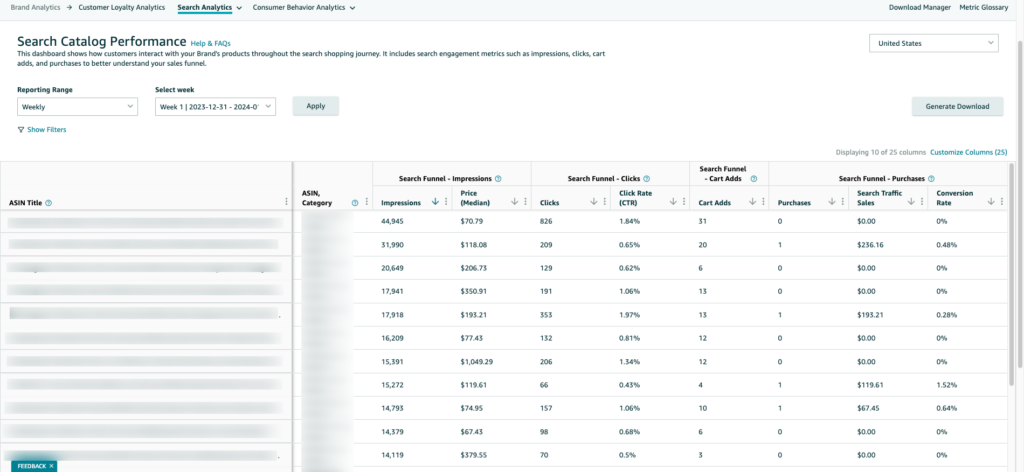Click Generate Download button
The height and width of the screenshot is (472, 1024).
coord(957,106)
